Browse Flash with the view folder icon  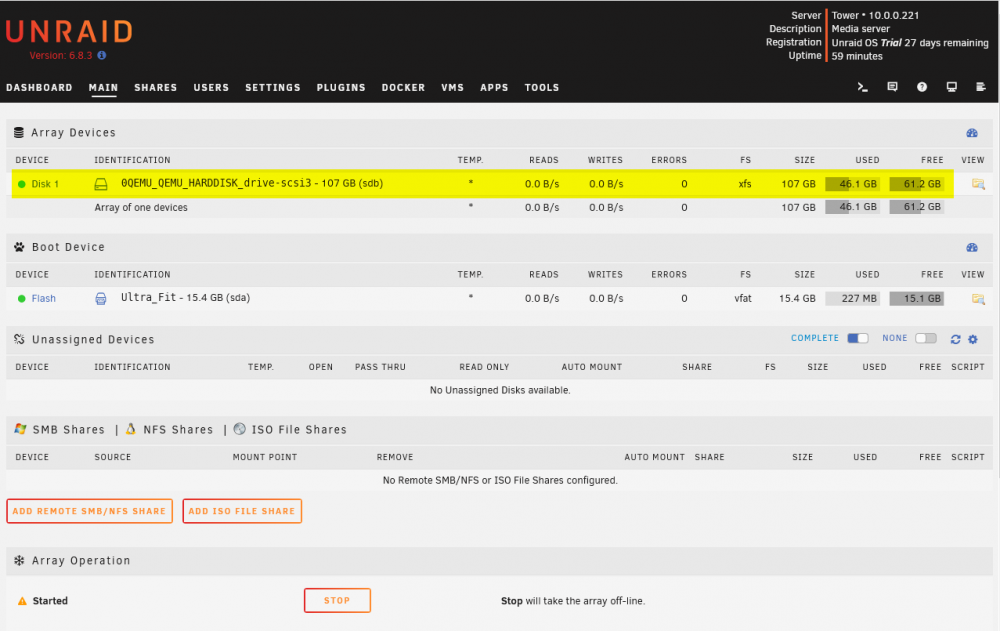tap(978, 299)
